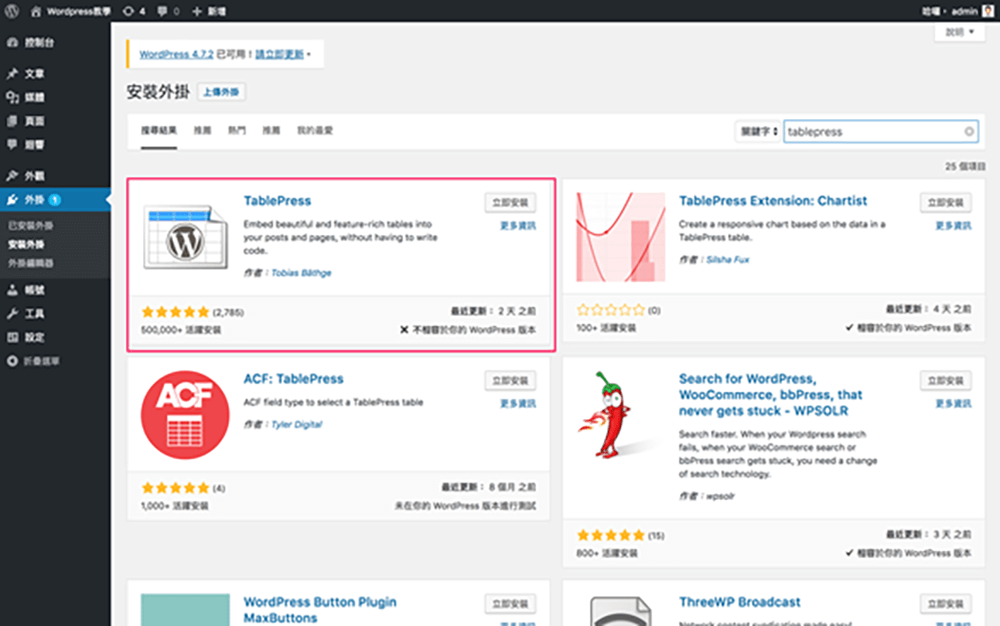
Task: Open Plugin Editor submenu (外掛編輯器)
Action: 31,263
